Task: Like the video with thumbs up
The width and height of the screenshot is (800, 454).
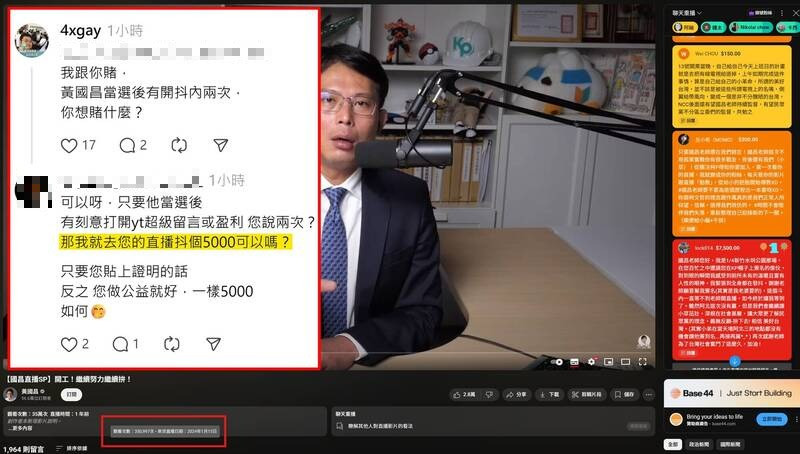Action: (x=464, y=394)
